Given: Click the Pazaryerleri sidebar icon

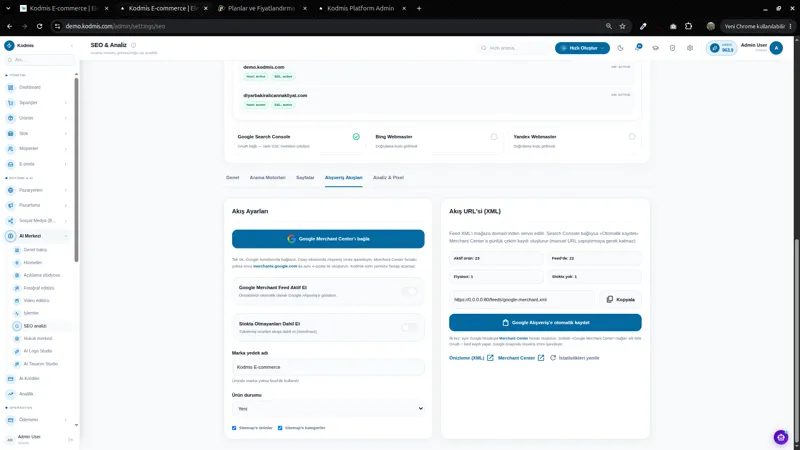Looking at the screenshot, I should click(11, 190).
